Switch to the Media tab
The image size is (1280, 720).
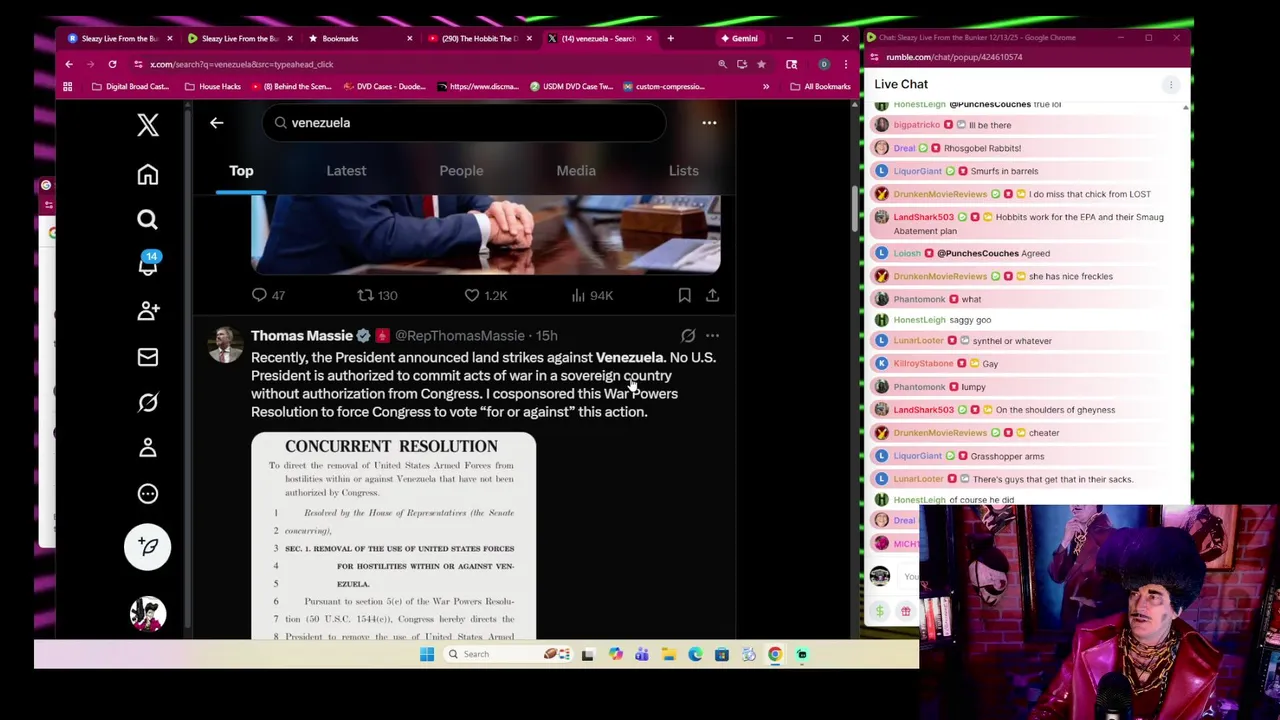point(576,170)
